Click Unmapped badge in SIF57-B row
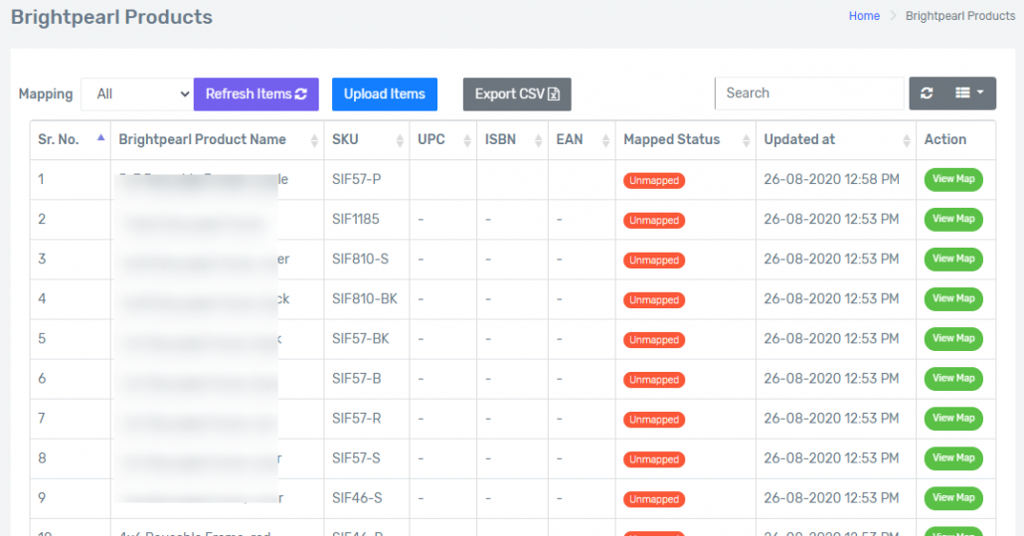Screen dimensions: 1024x536 (654, 380)
